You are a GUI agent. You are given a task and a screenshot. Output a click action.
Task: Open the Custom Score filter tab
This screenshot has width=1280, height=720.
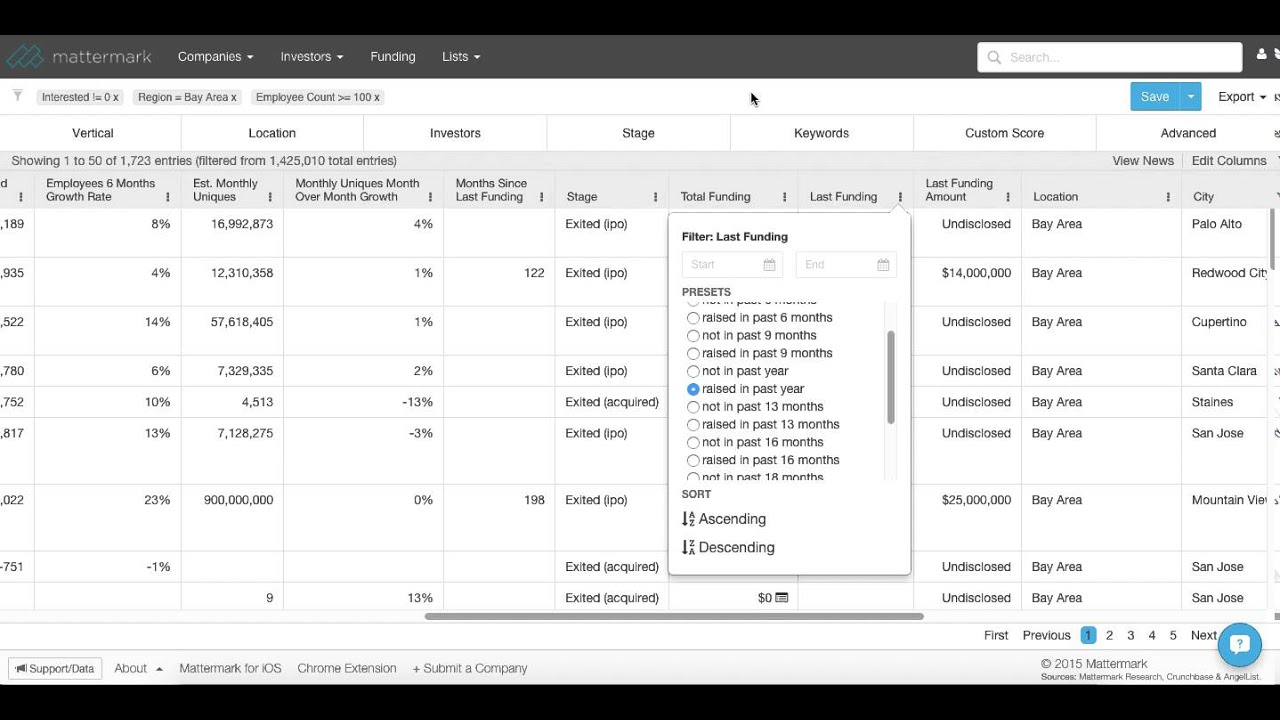point(1004,133)
